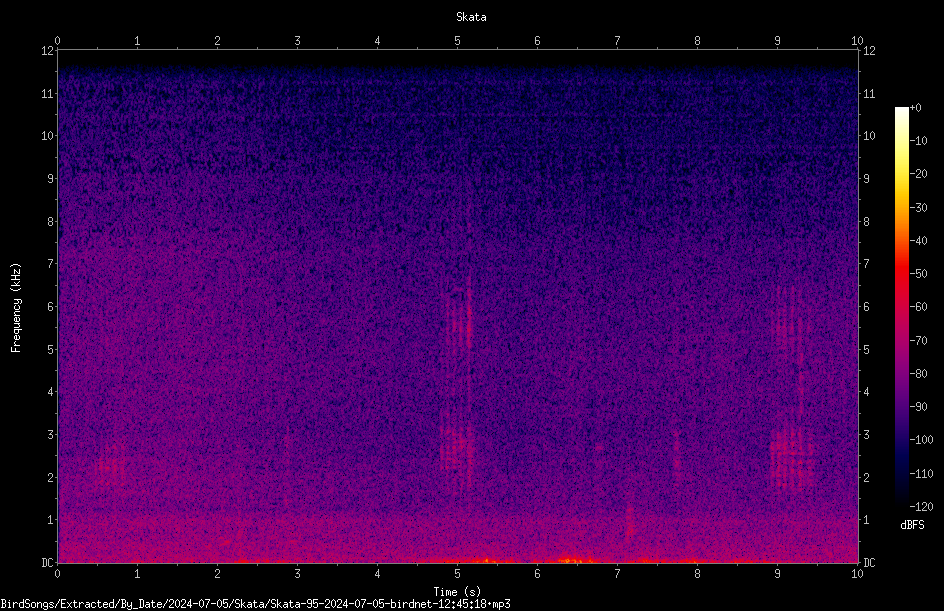Click '2' on the top time axis

217,41
